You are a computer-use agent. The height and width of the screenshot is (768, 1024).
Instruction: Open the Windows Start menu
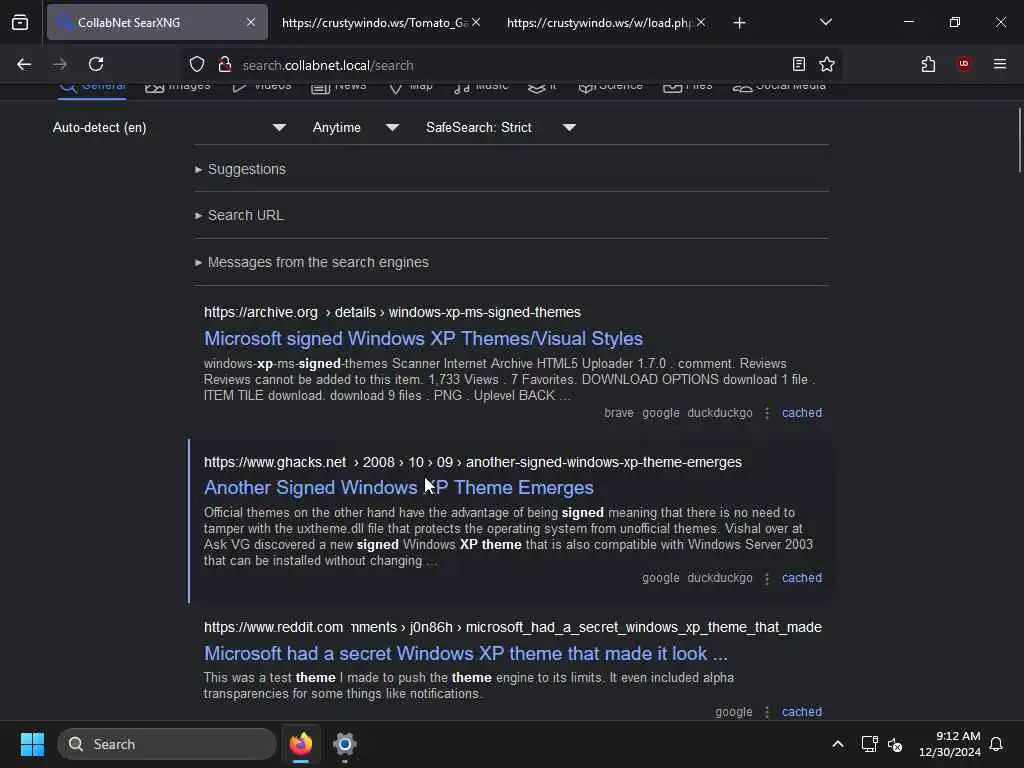coord(33,744)
